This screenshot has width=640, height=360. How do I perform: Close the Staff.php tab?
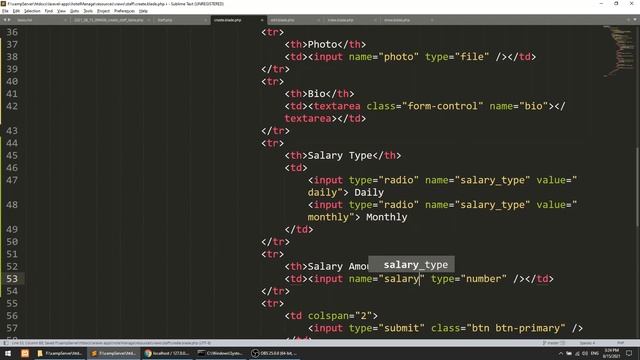205,20
